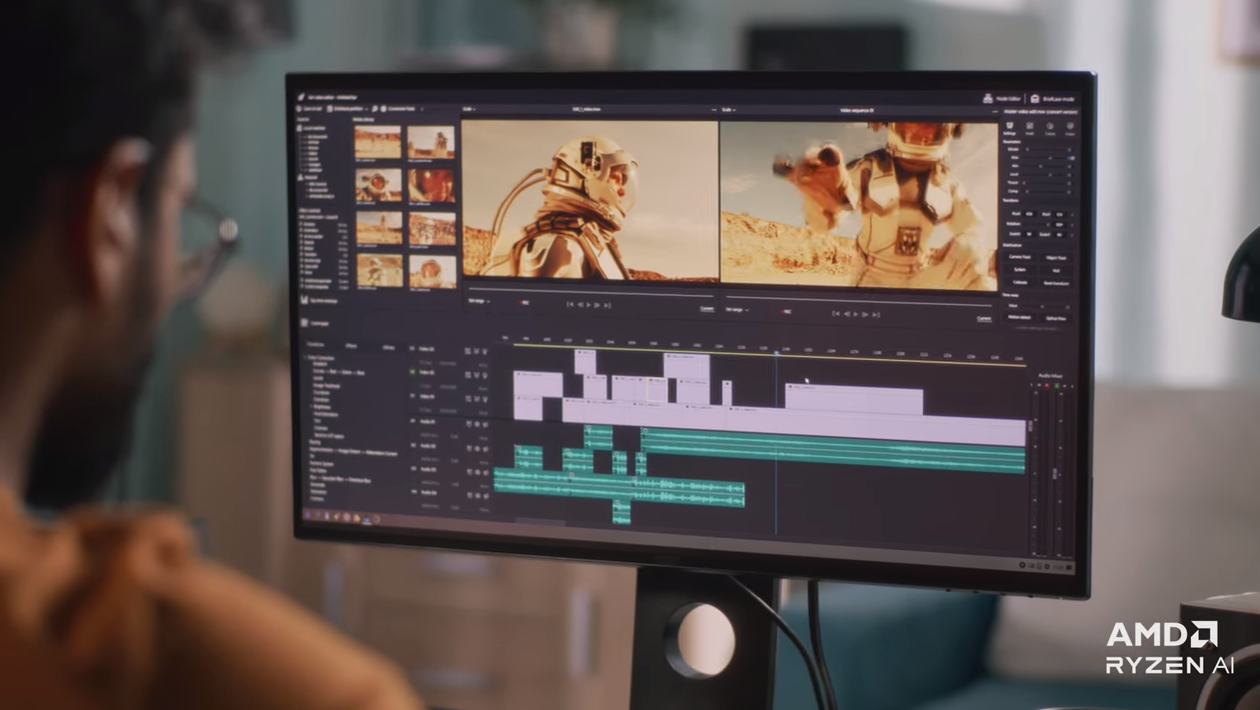Screen dimensions: 1260x710
Task: Select the lone video clip right of playhead
Action: point(854,399)
